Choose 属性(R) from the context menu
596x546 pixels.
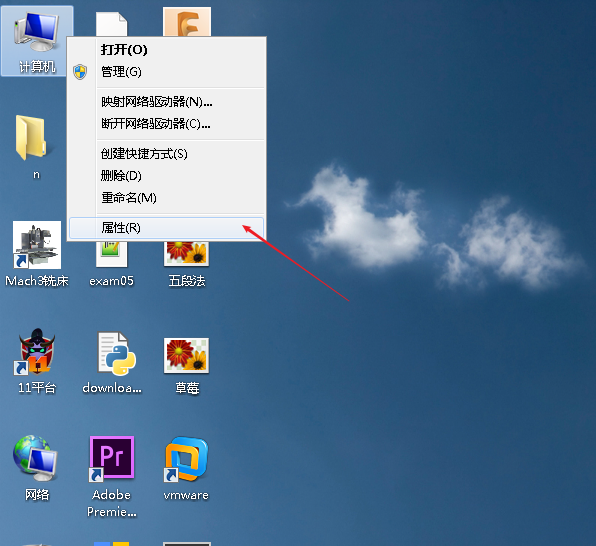pyautogui.click(x=166, y=228)
